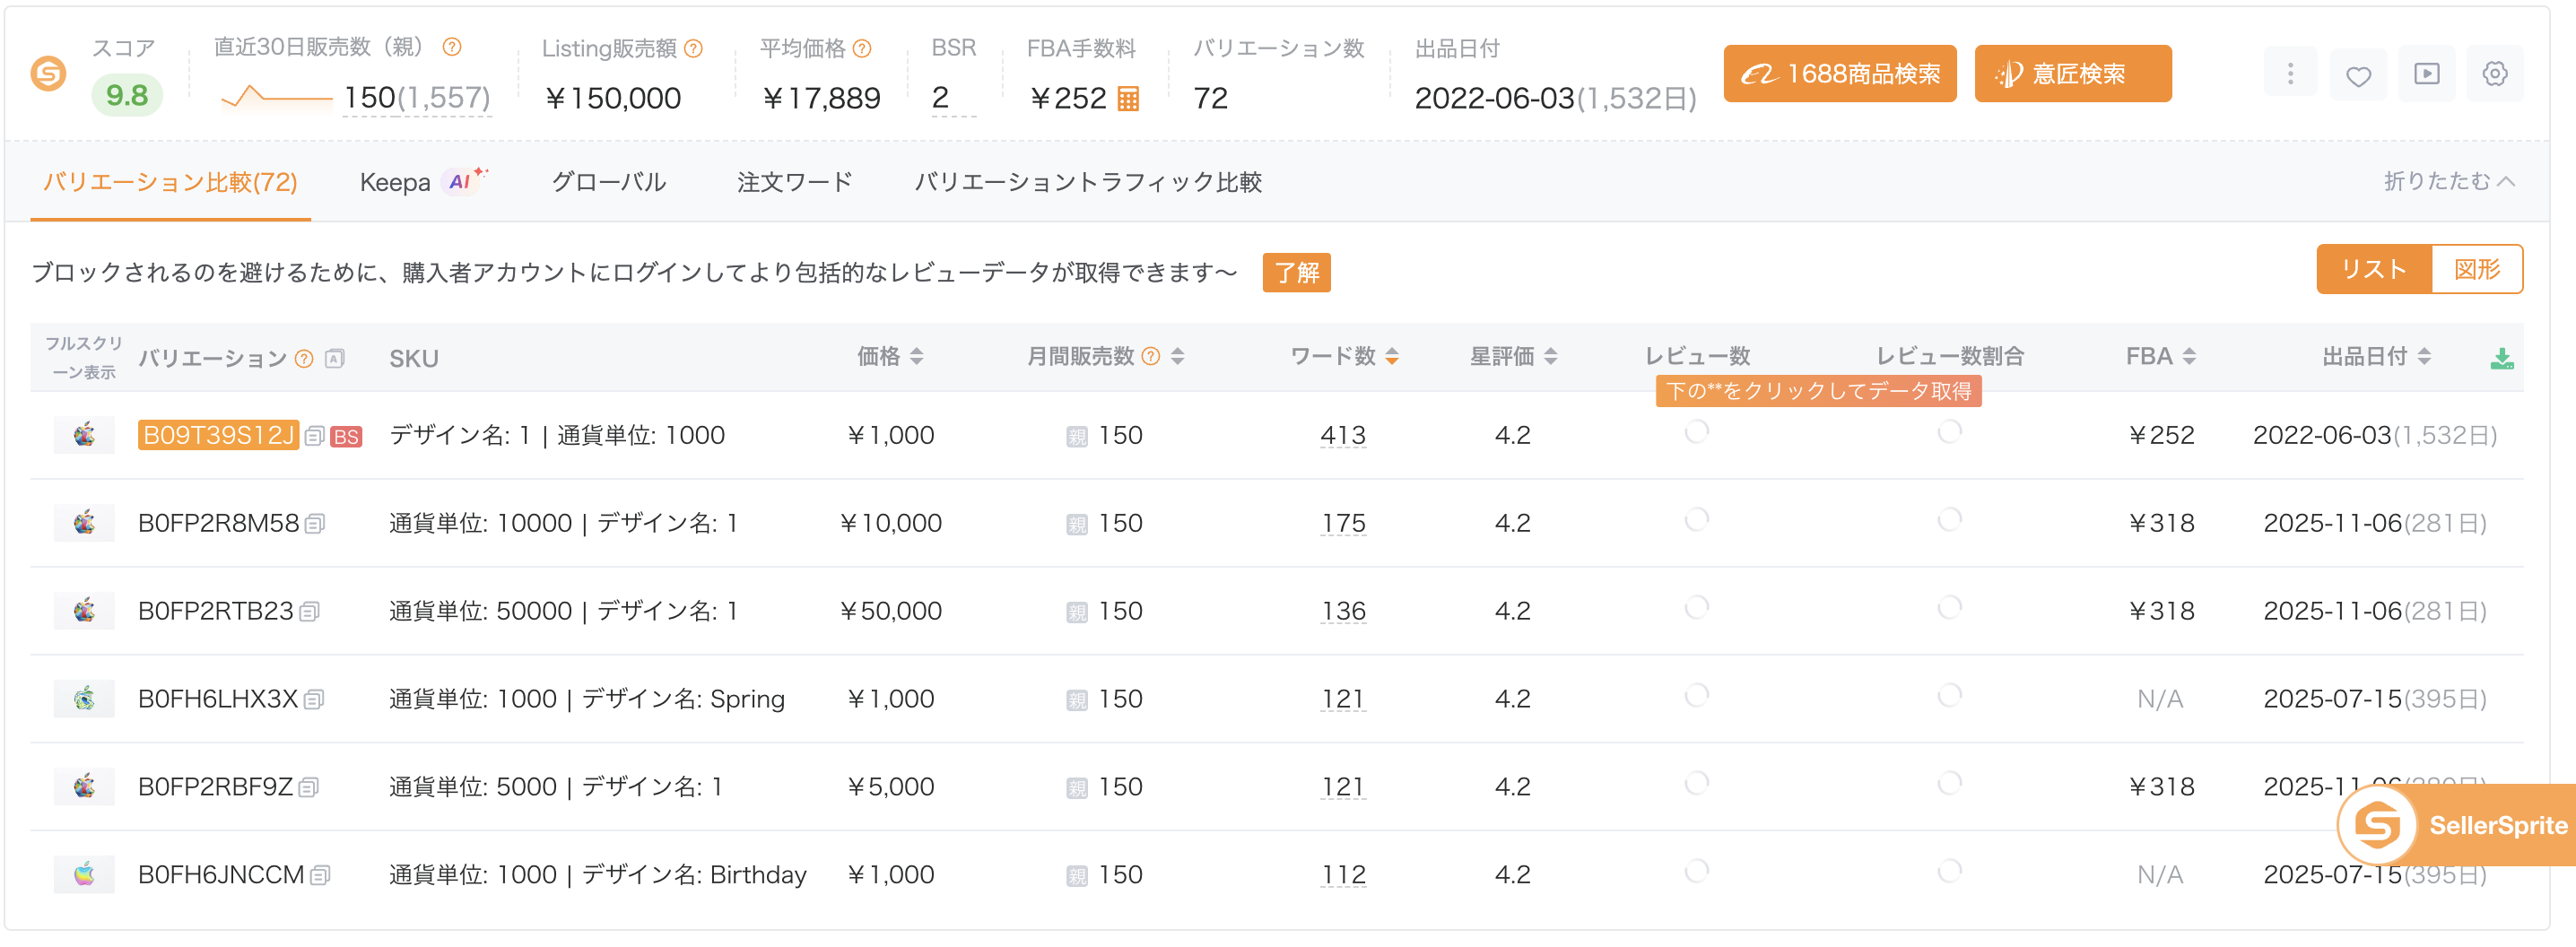Copy ASIN B0FP2RBF9Z with copy icon

click(x=308, y=788)
